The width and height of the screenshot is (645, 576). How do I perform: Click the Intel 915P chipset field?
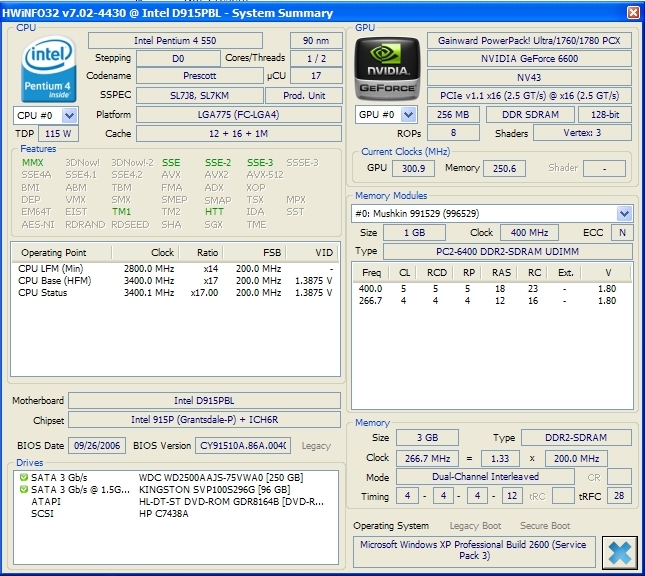click(204, 420)
